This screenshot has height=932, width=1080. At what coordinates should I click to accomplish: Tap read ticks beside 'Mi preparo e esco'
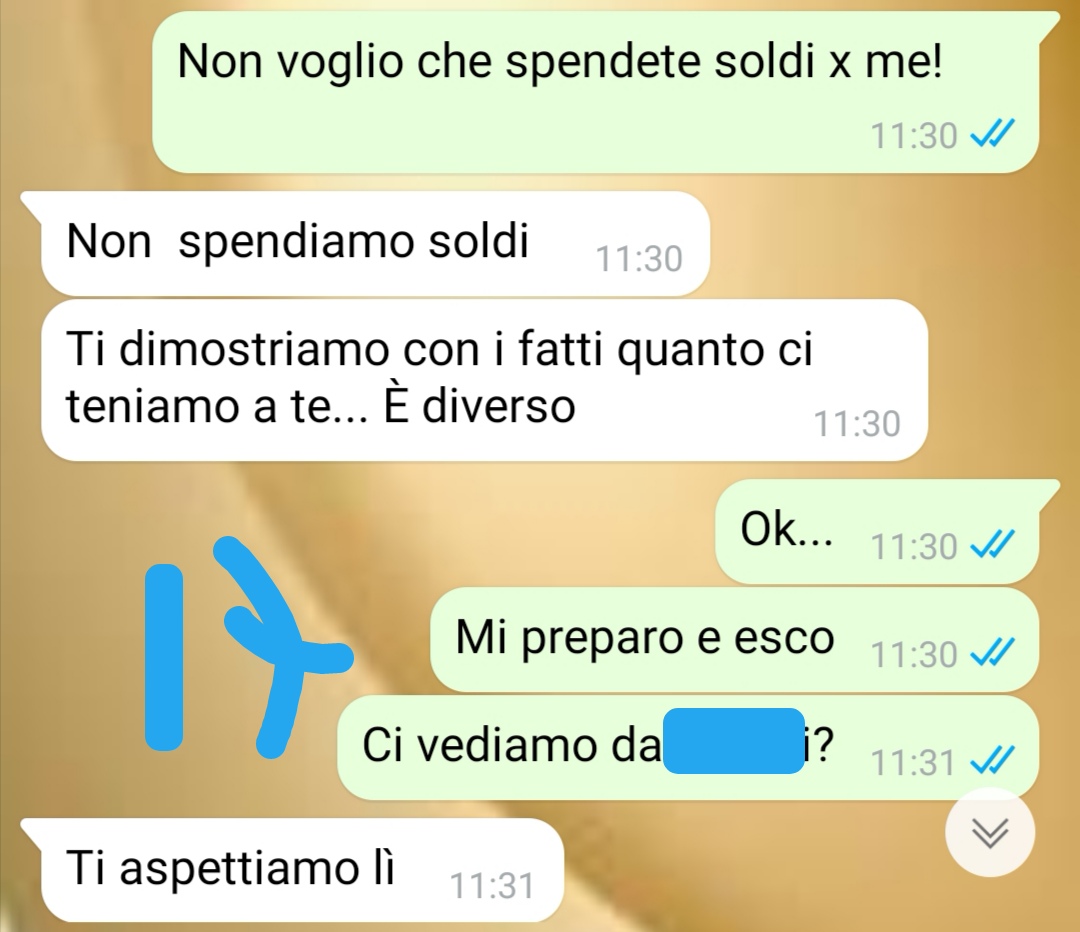coord(991,653)
